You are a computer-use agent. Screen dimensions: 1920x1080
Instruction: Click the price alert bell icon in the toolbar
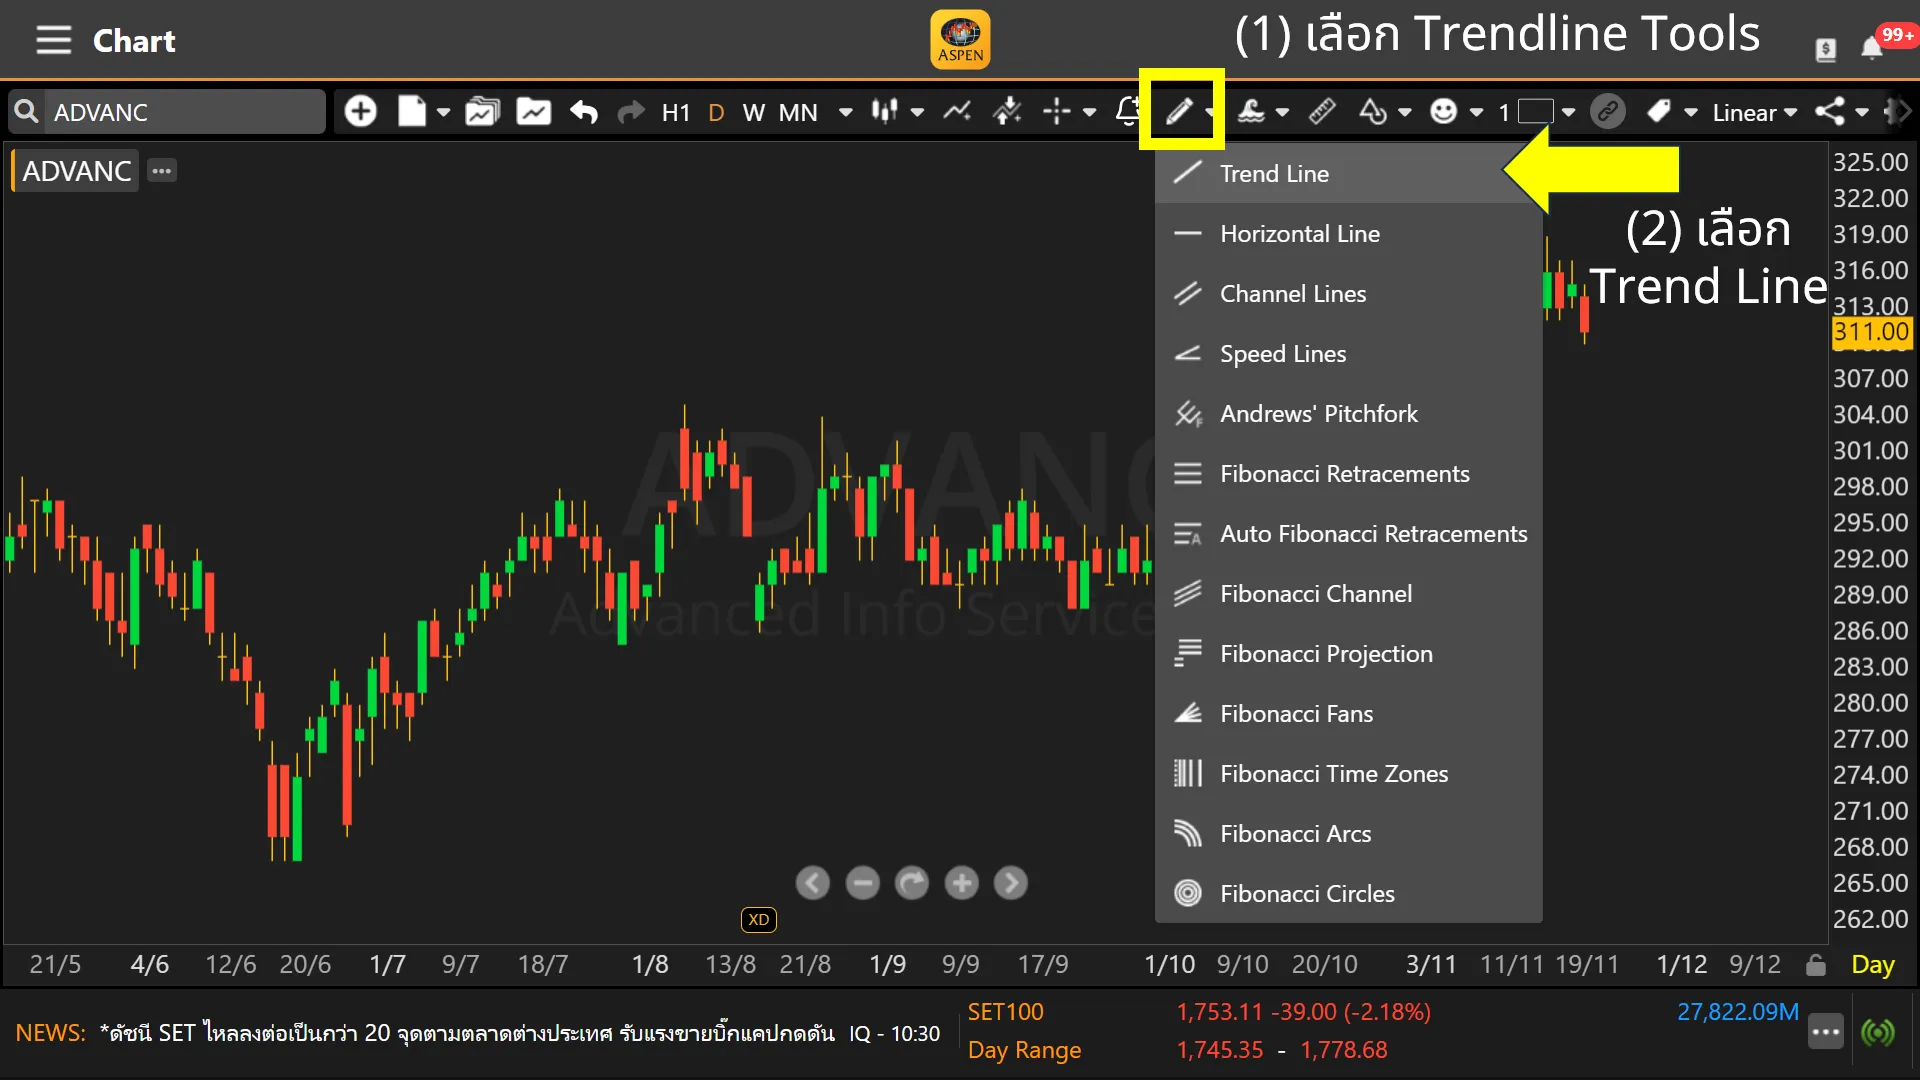click(x=1128, y=111)
